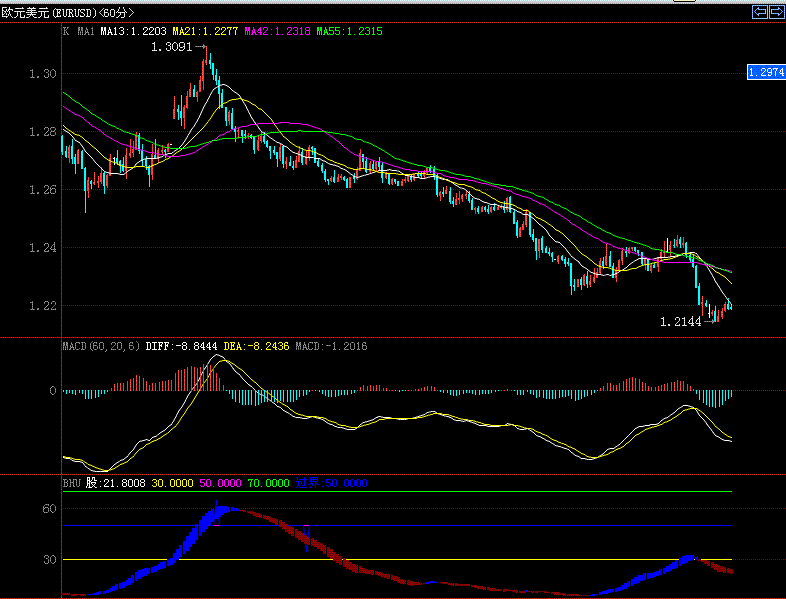Click the K line type label
The image size is (786, 599).
(66, 31)
